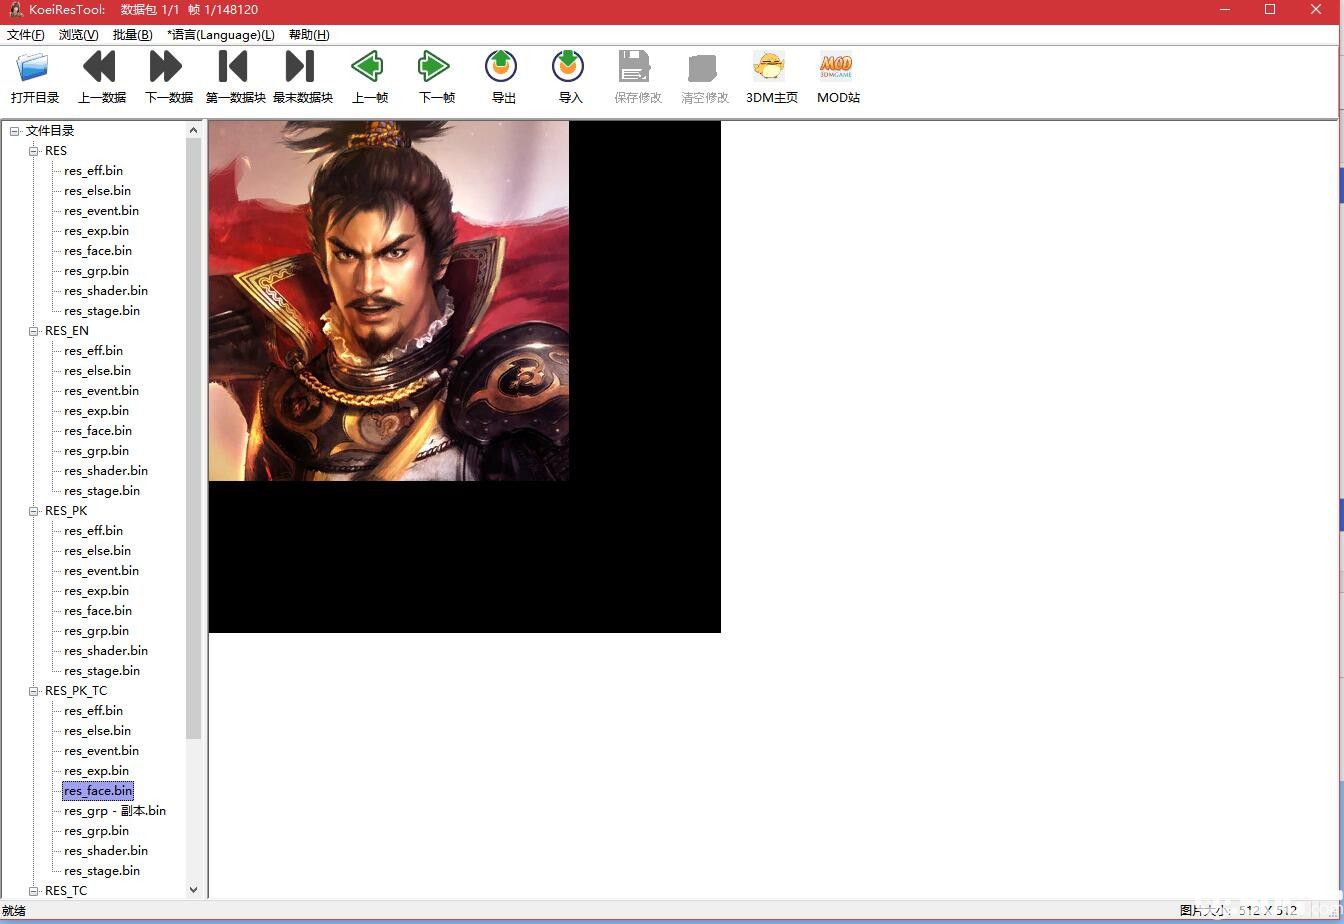
Task: Select res_exp.bin under RES_PK_TC
Action: click(x=97, y=771)
